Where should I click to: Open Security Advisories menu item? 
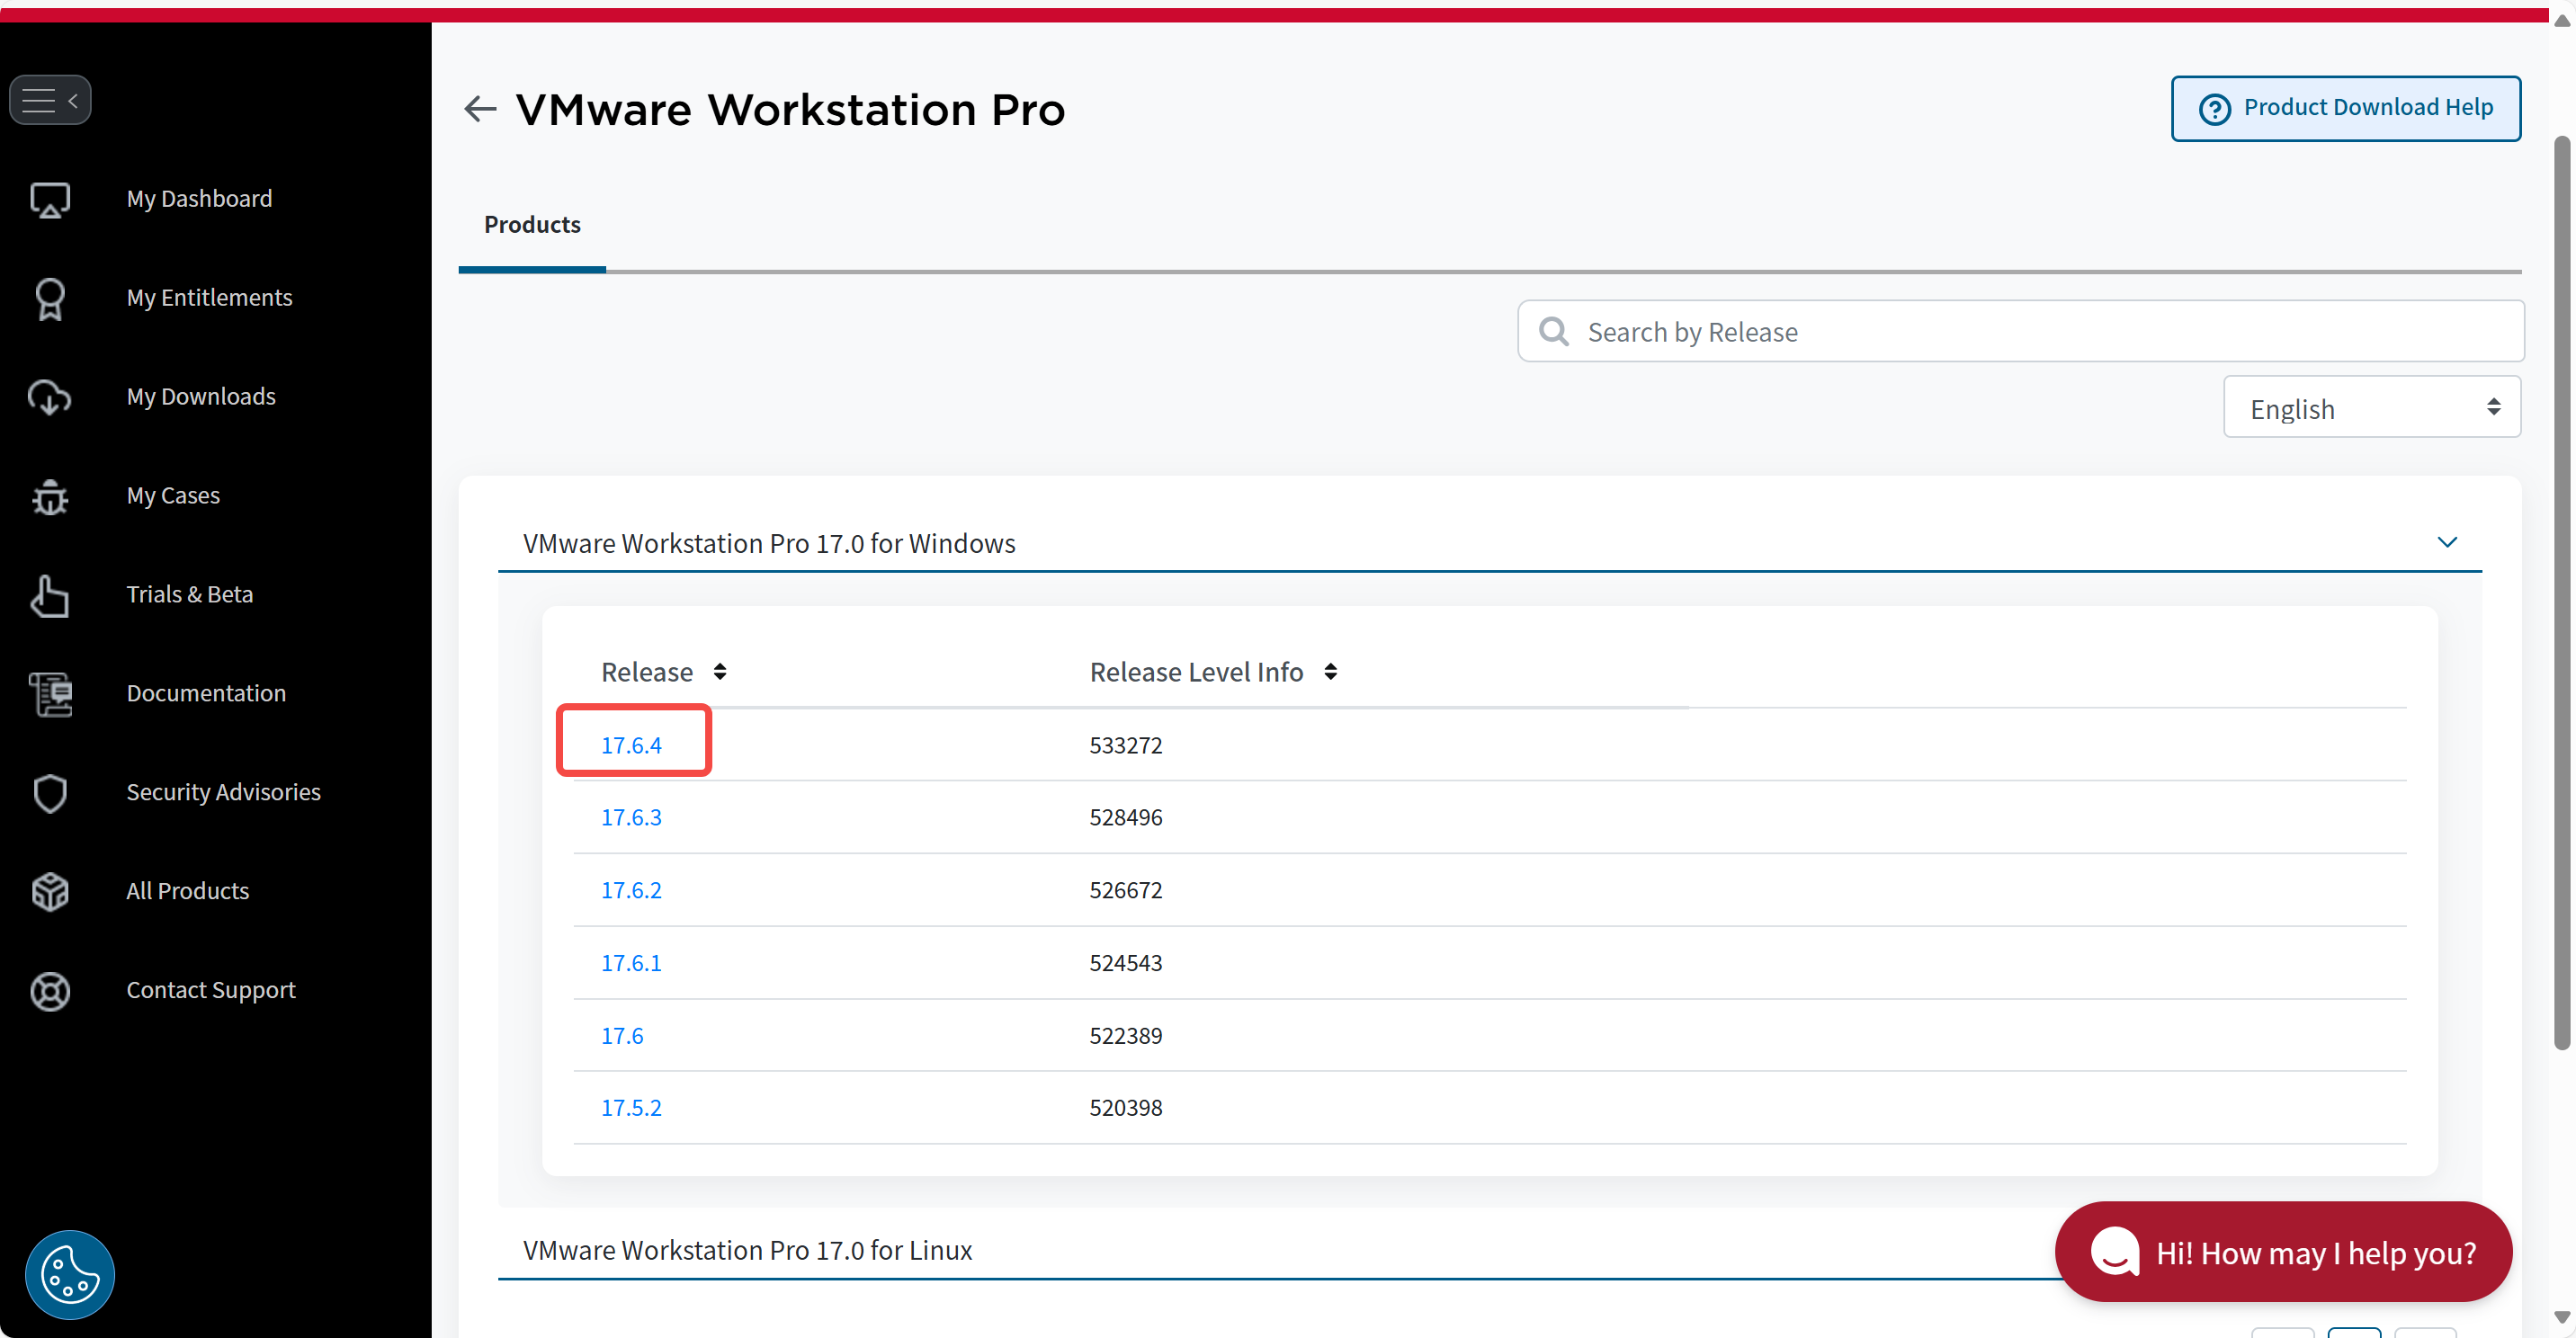tap(223, 792)
